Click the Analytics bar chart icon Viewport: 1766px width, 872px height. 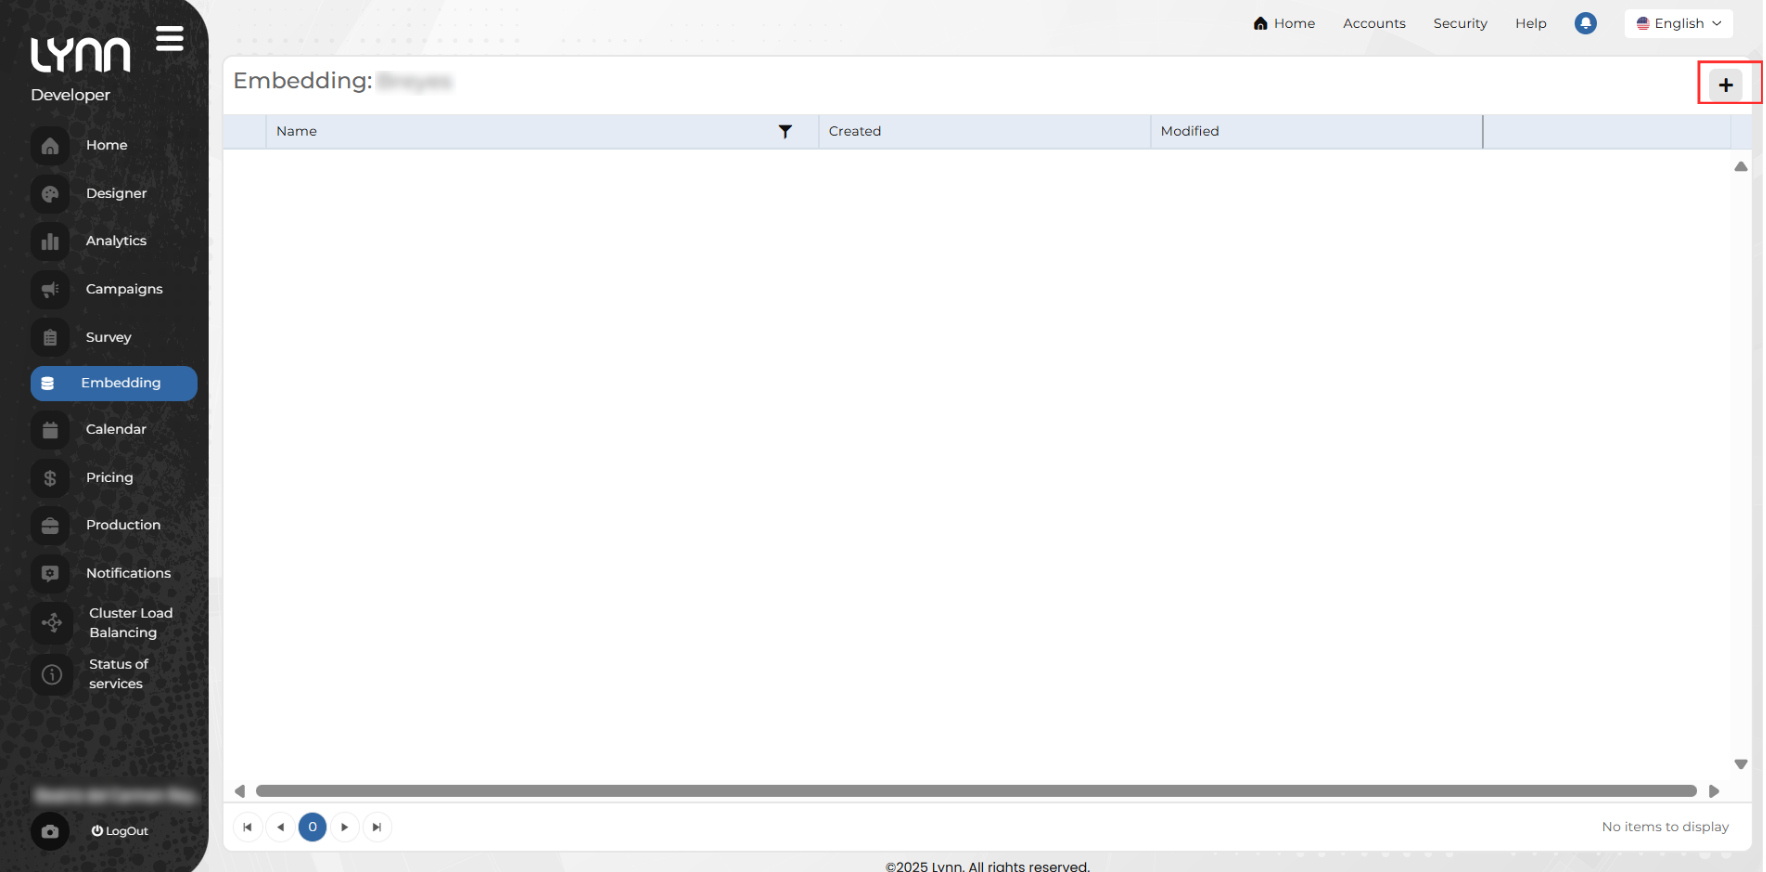[50, 242]
